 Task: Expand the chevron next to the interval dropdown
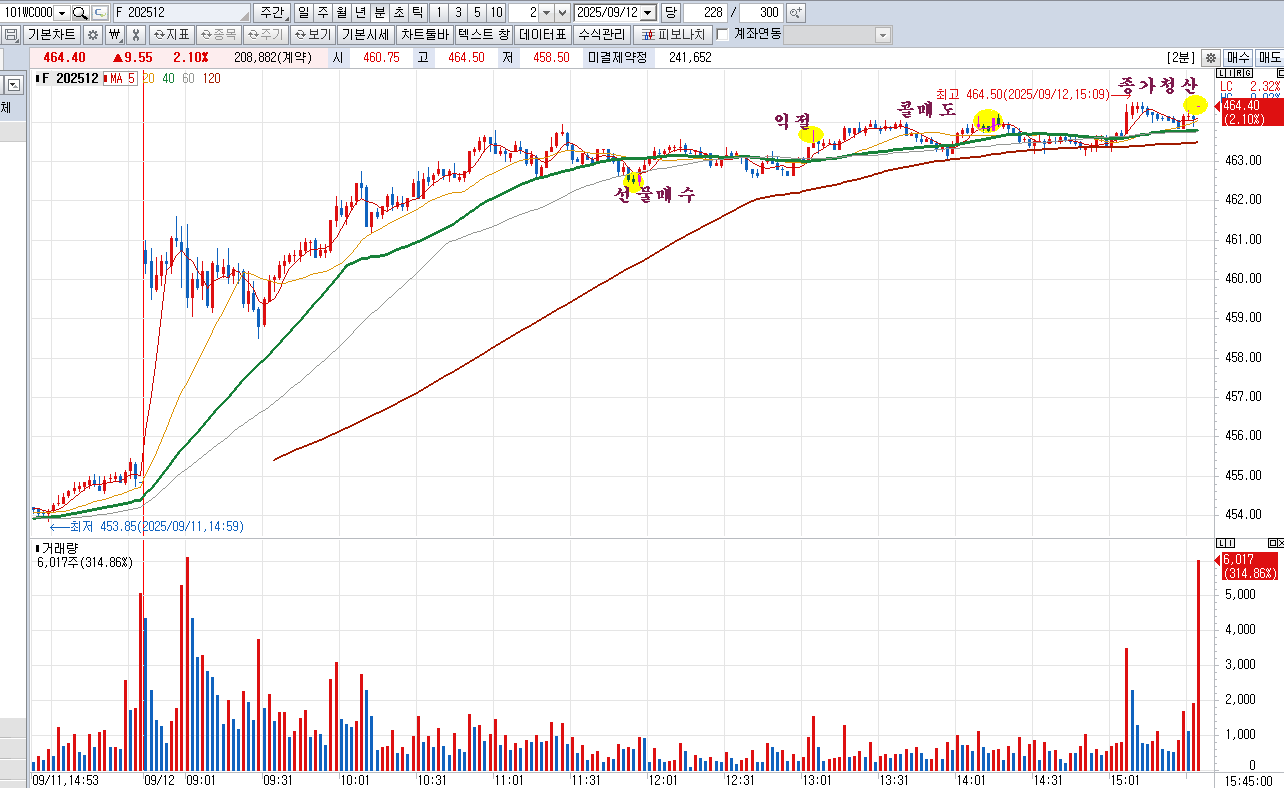563,13
